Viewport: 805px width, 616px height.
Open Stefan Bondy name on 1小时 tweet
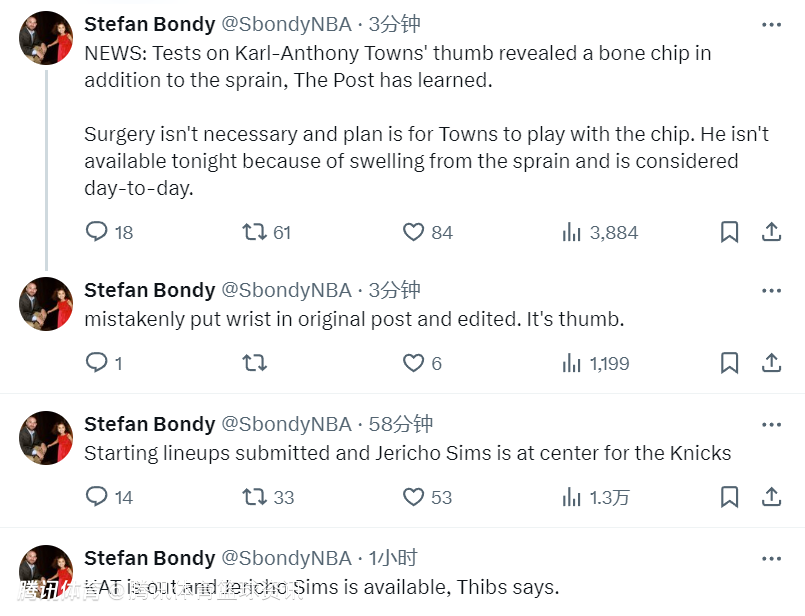tap(150, 558)
